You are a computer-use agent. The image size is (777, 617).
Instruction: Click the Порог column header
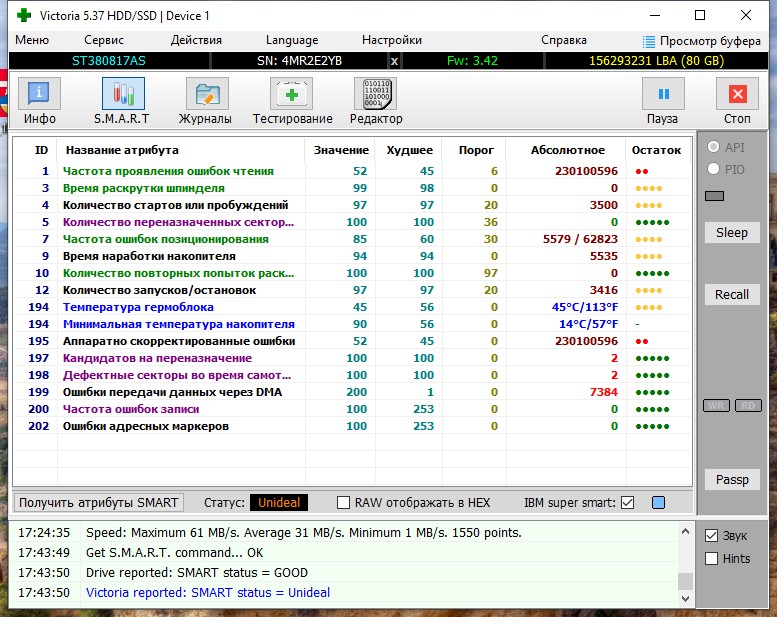point(476,150)
